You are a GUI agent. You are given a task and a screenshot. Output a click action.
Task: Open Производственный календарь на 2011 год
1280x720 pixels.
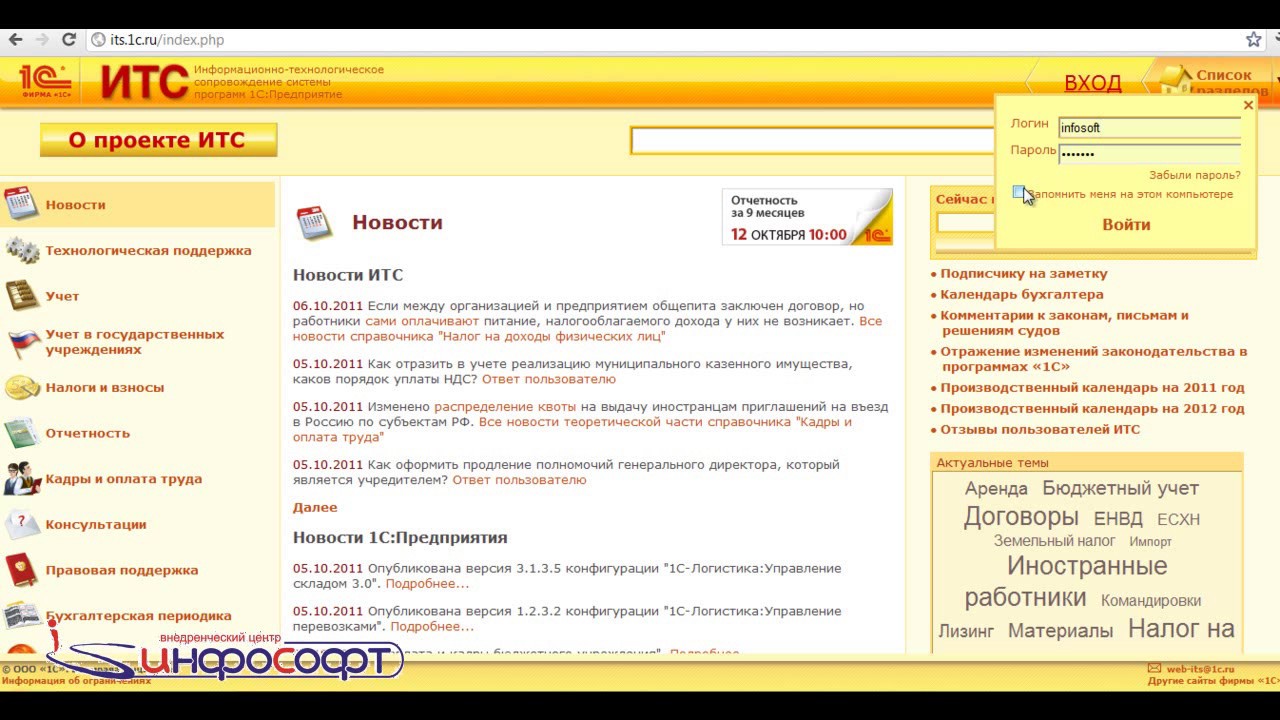tap(1092, 387)
